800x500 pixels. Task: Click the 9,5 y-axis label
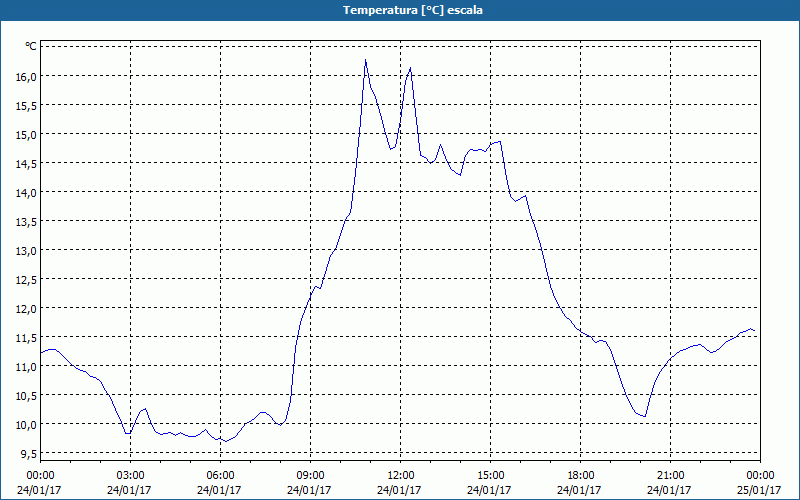click(30, 453)
